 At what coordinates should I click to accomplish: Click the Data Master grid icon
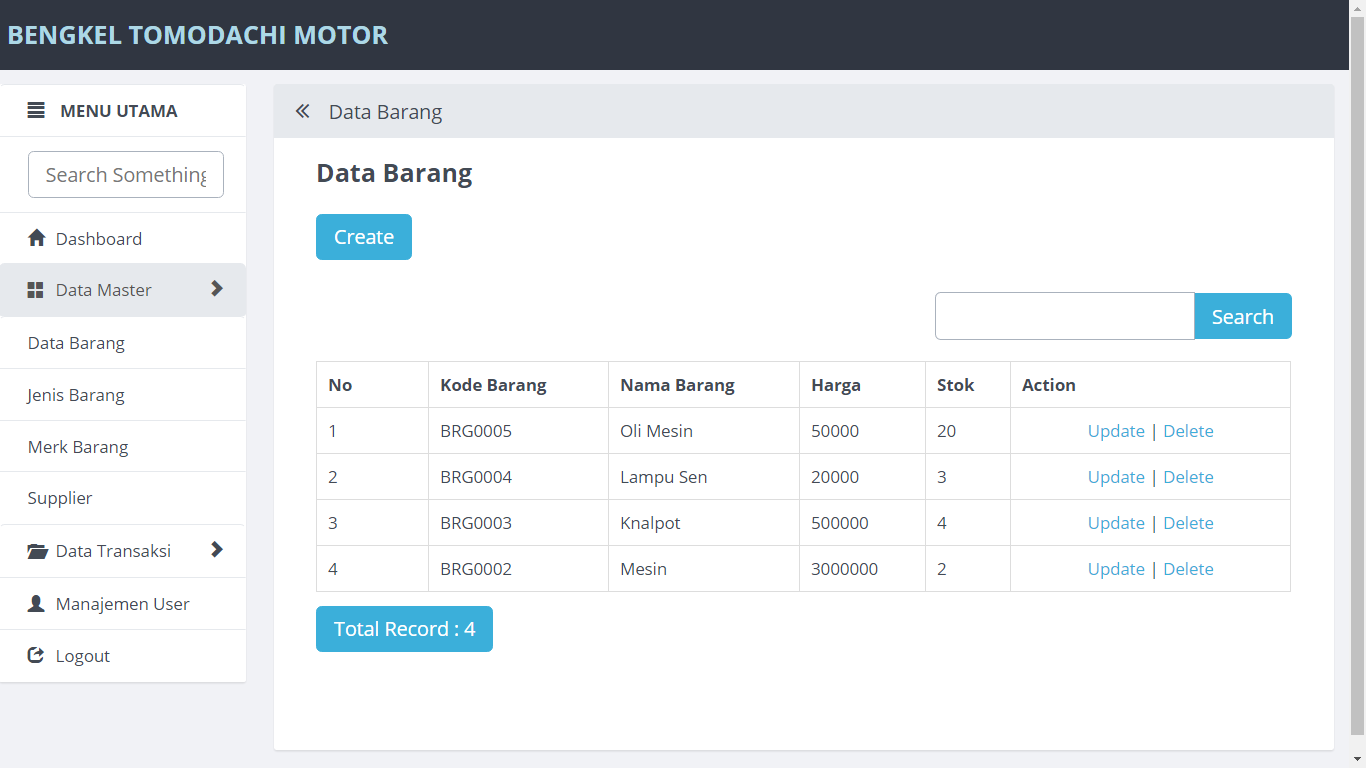tap(36, 290)
